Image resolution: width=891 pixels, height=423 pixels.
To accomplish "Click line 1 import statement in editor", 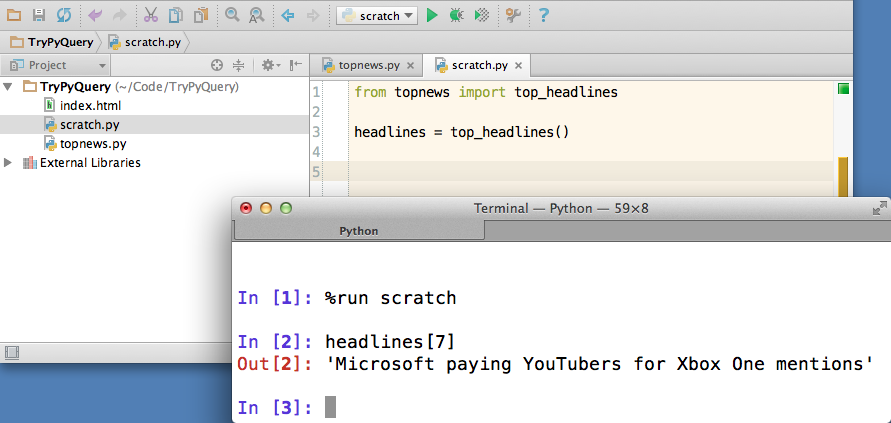I will (x=486, y=92).
